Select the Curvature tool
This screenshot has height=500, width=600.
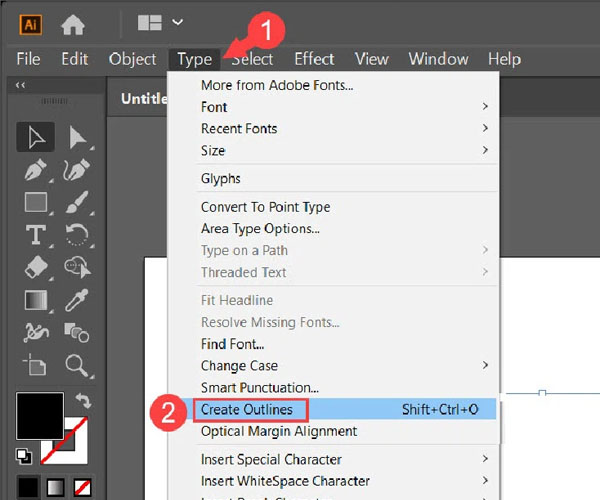click(x=77, y=169)
